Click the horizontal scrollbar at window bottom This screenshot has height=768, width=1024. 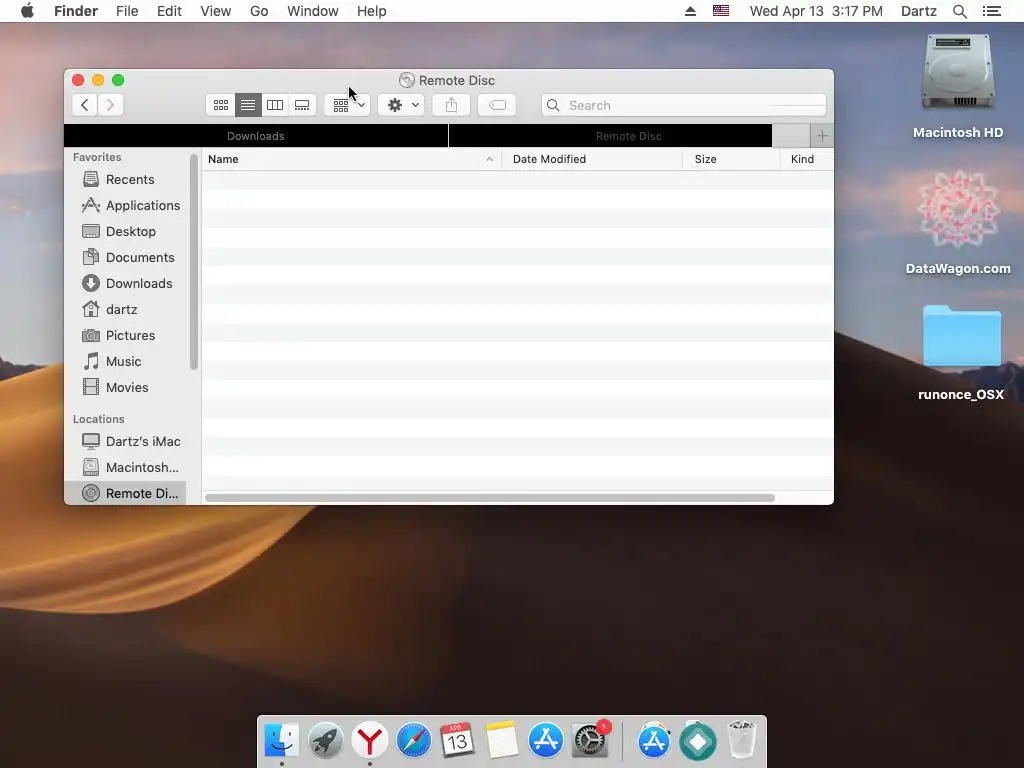coord(490,498)
